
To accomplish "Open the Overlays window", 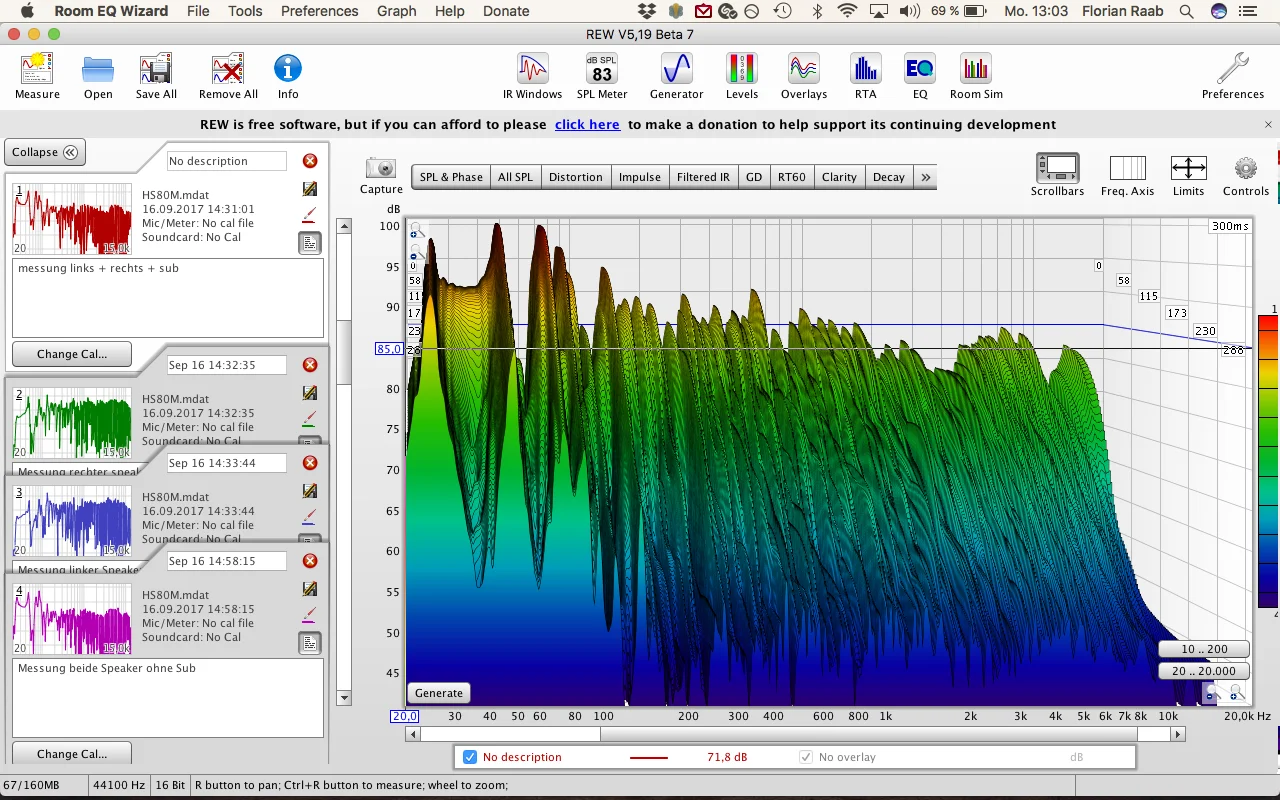I will point(804,77).
